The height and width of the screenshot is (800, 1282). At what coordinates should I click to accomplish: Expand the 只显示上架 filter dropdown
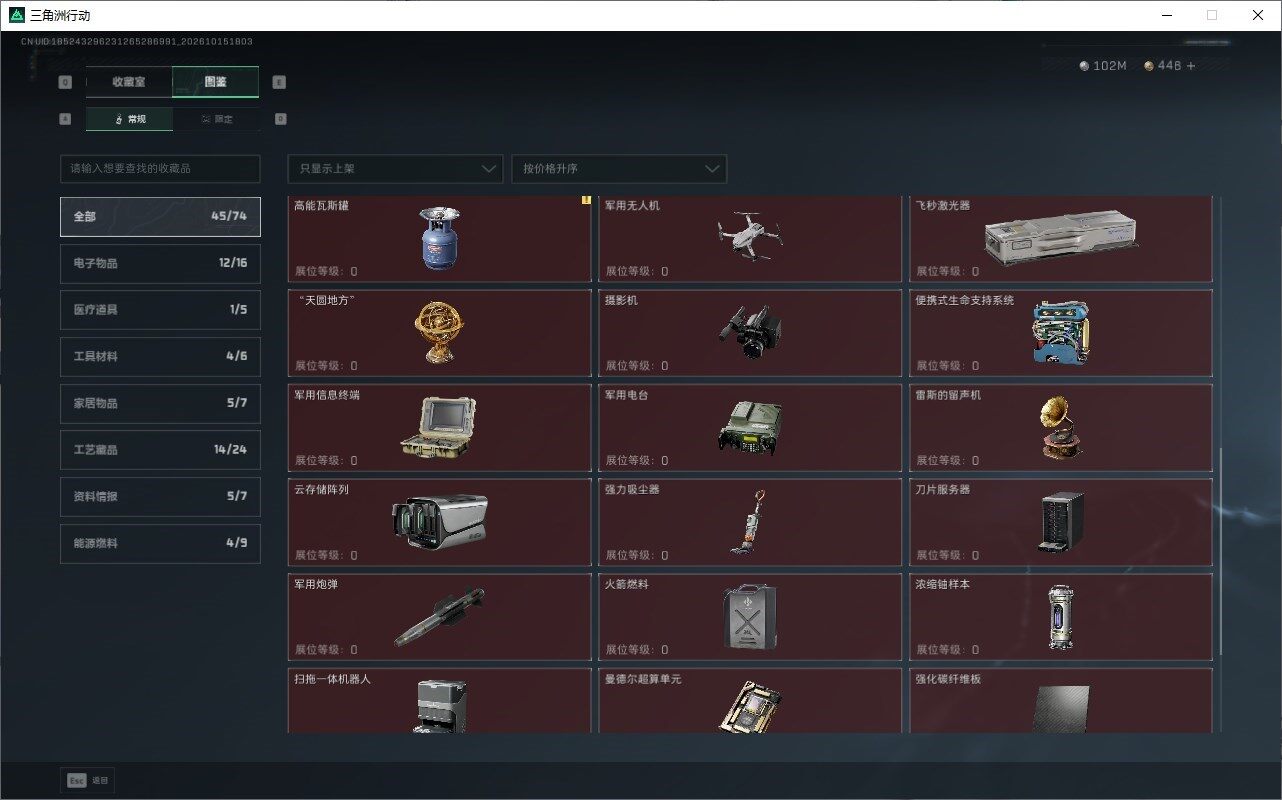coord(395,169)
